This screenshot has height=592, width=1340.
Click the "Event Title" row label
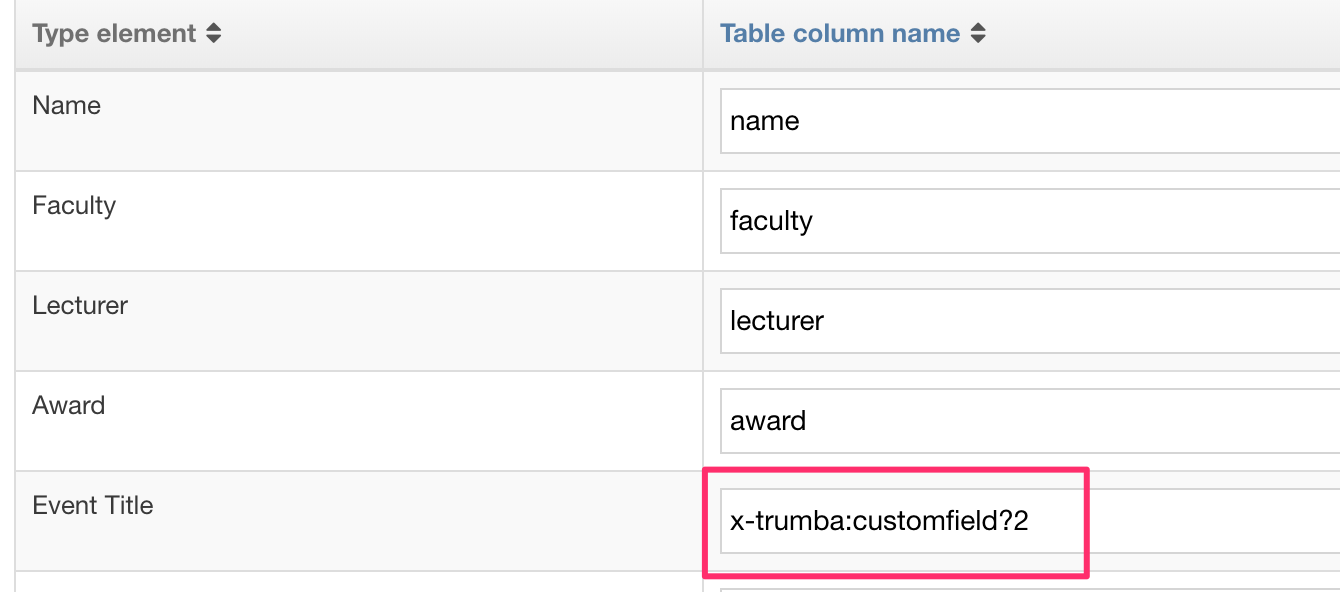pos(93,506)
